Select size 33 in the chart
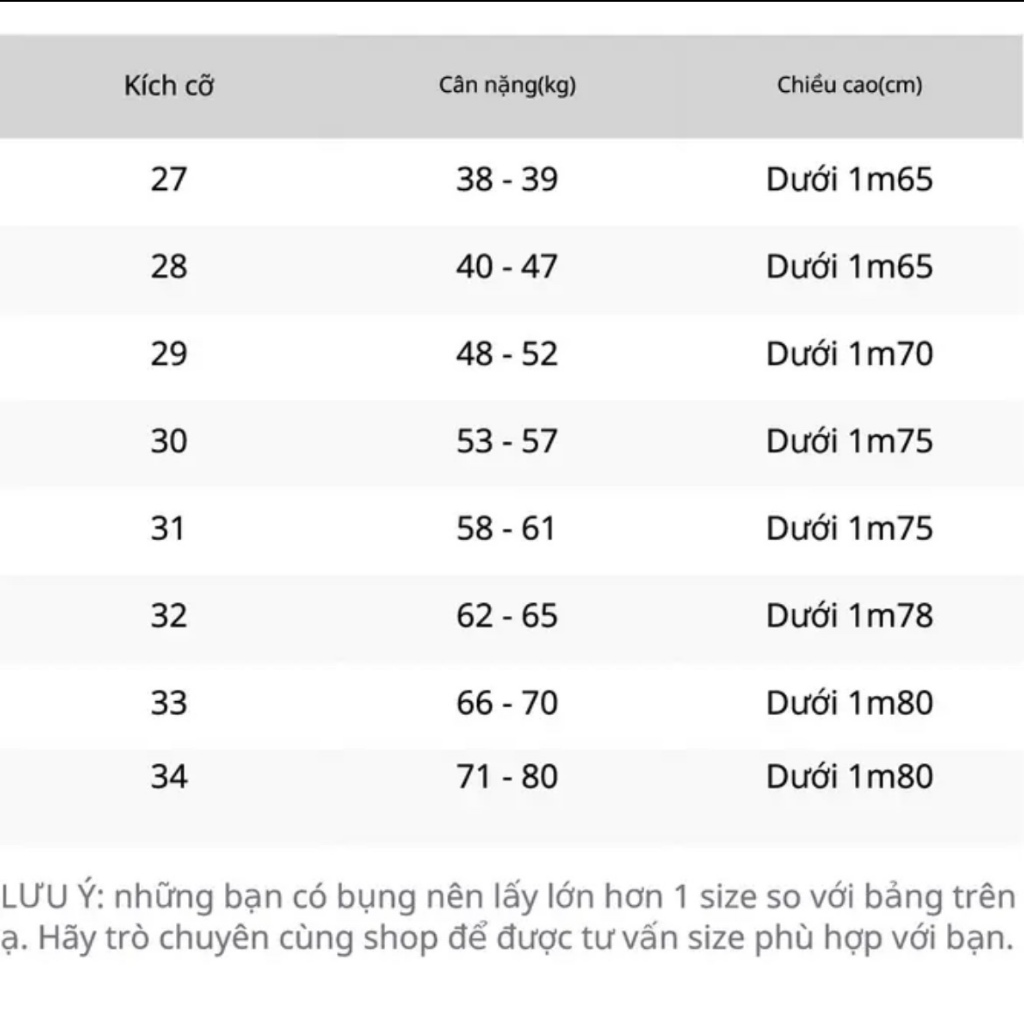 (x=169, y=703)
